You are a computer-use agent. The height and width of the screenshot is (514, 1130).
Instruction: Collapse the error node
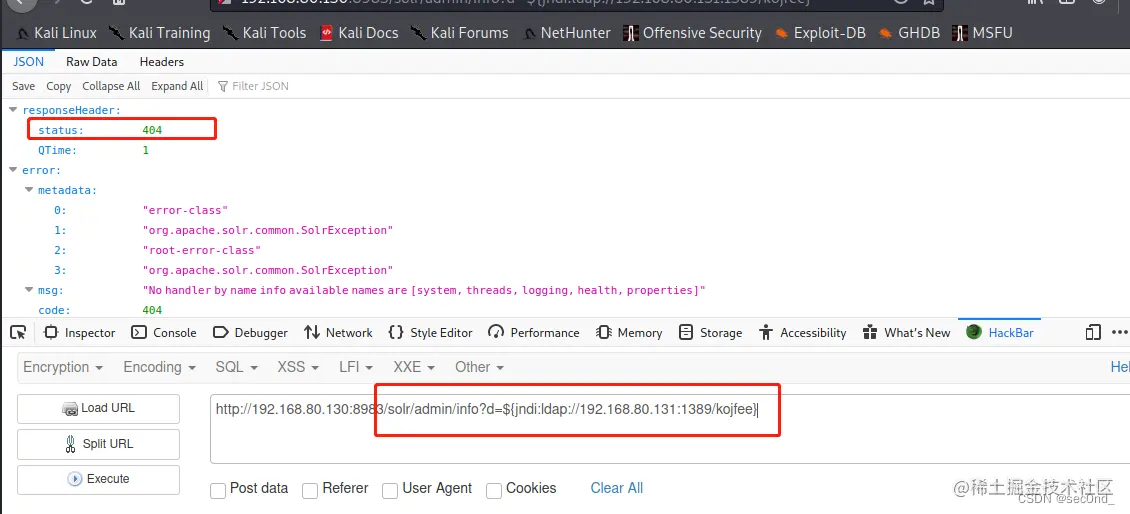pyautogui.click(x=13, y=171)
